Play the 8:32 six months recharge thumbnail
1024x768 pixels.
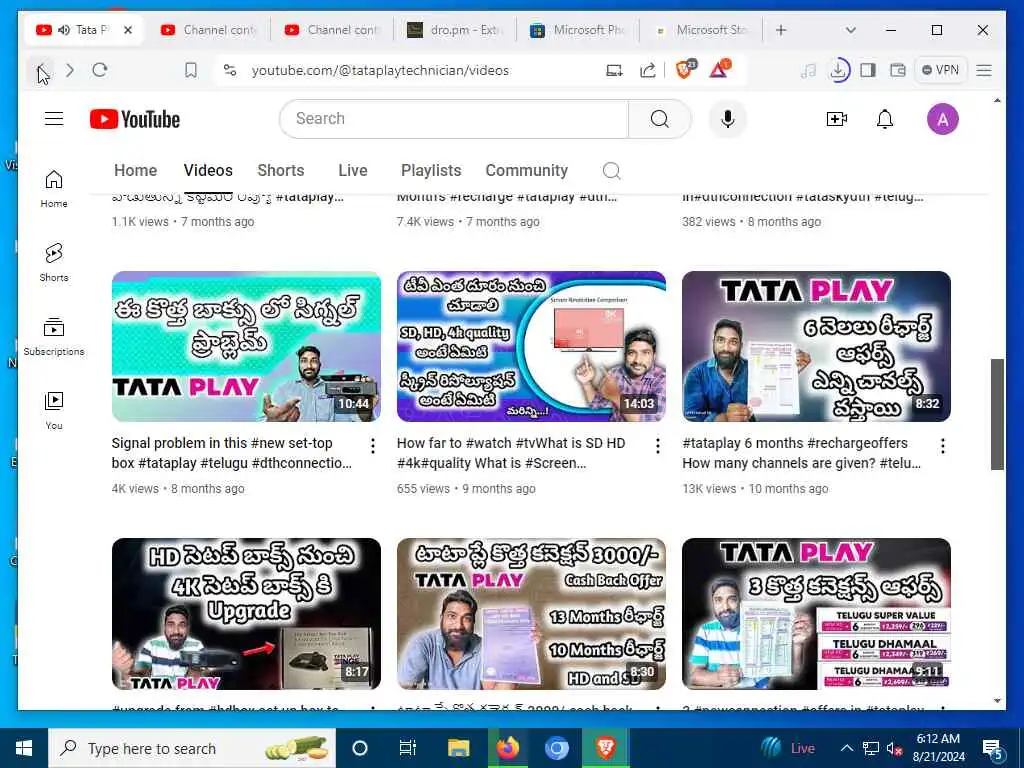[x=816, y=346]
